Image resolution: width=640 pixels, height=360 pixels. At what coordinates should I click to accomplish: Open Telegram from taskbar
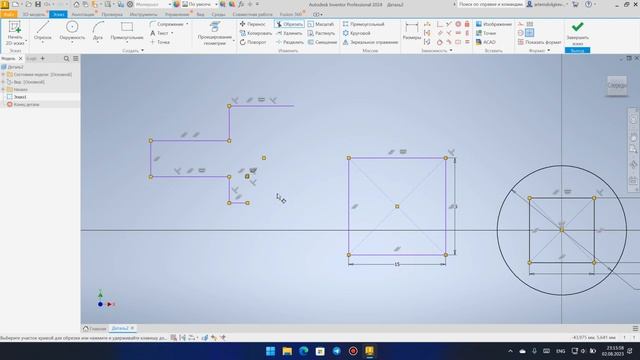(x=336, y=351)
